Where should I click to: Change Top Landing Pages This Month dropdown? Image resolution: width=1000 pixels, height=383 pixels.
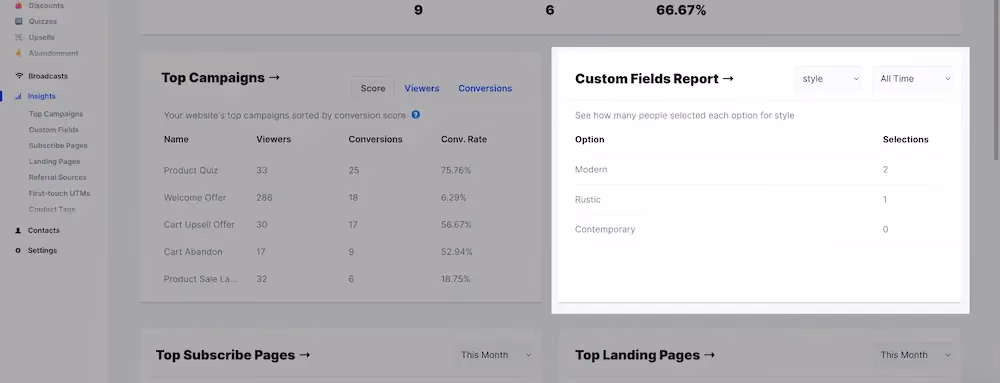point(914,355)
